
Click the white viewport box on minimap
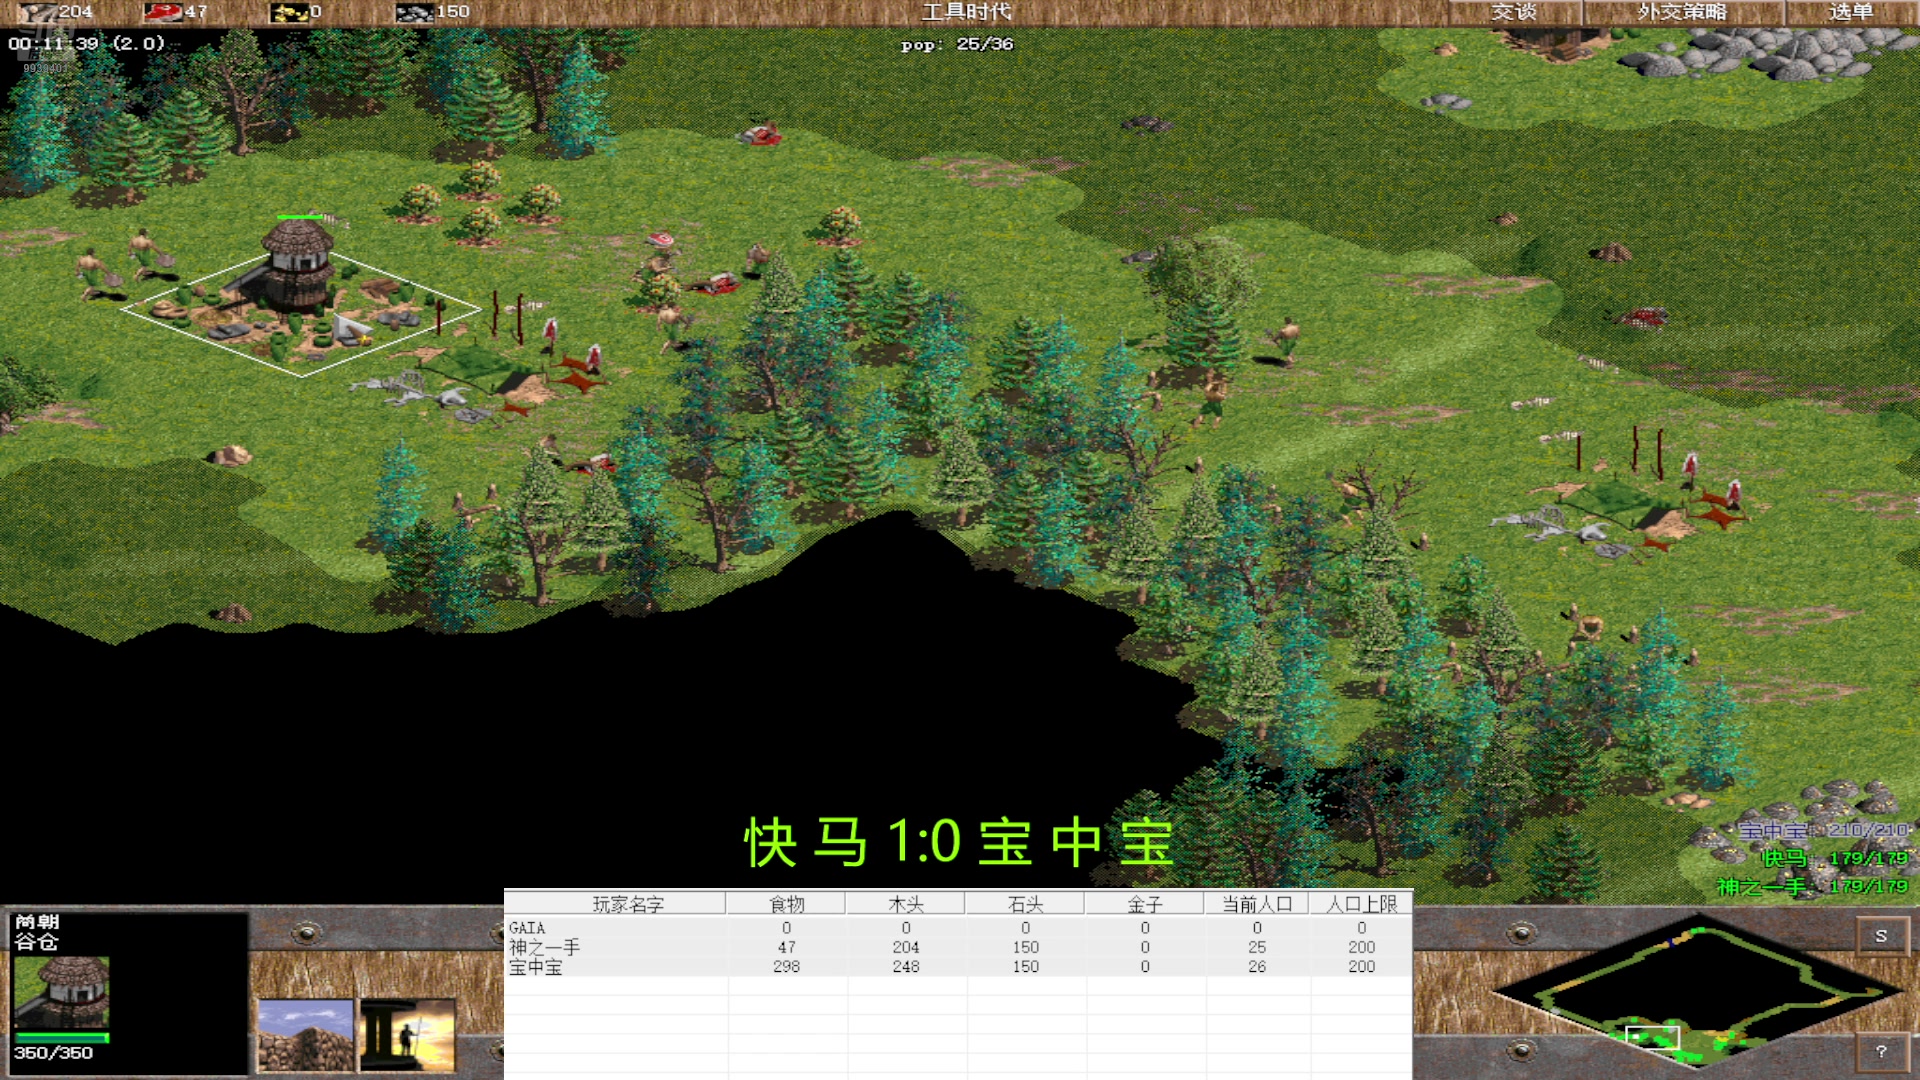(x=1652, y=1037)
